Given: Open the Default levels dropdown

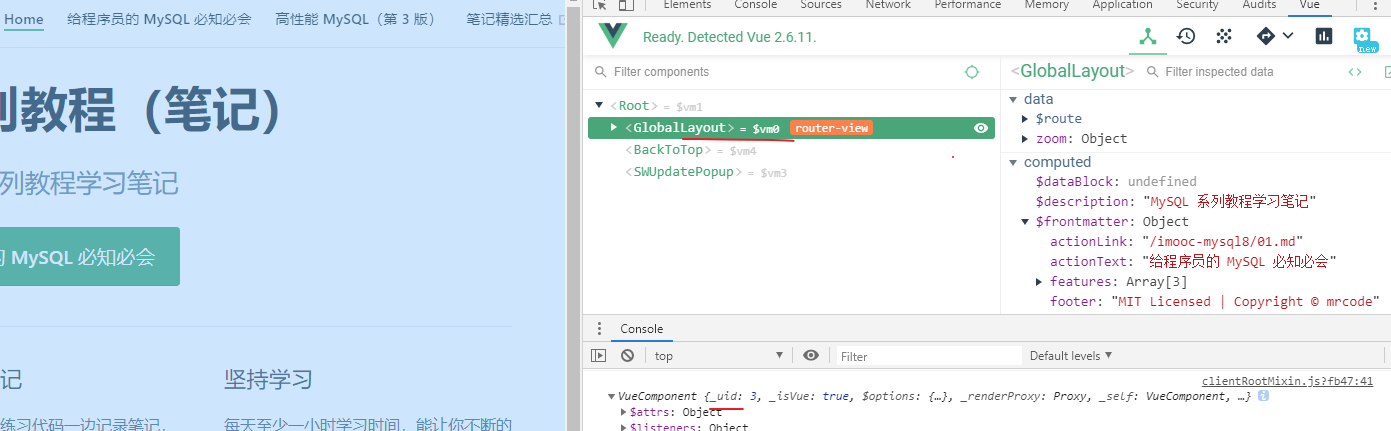Looking at the screenshot, I should coord(1071,356).
